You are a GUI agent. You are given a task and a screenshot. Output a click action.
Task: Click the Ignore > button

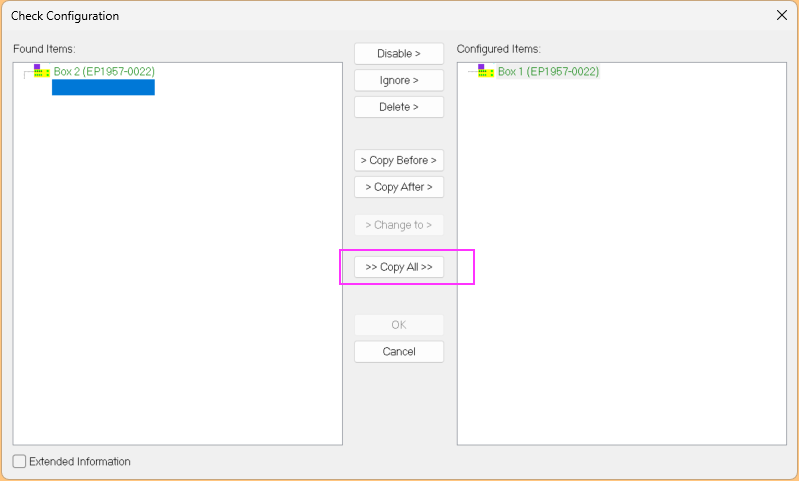(399, 81)
